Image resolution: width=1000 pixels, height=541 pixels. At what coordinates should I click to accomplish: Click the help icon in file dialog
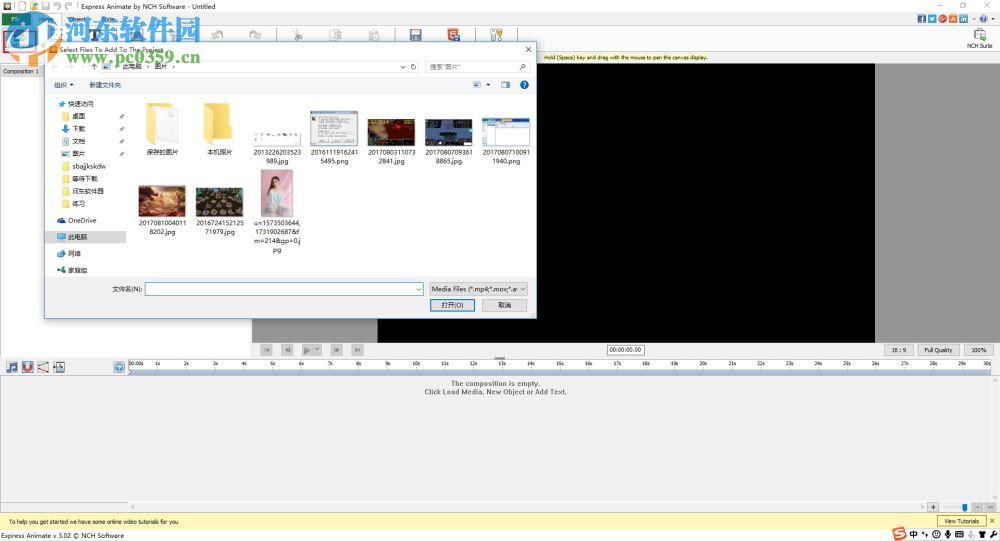(x=524, y=85)
